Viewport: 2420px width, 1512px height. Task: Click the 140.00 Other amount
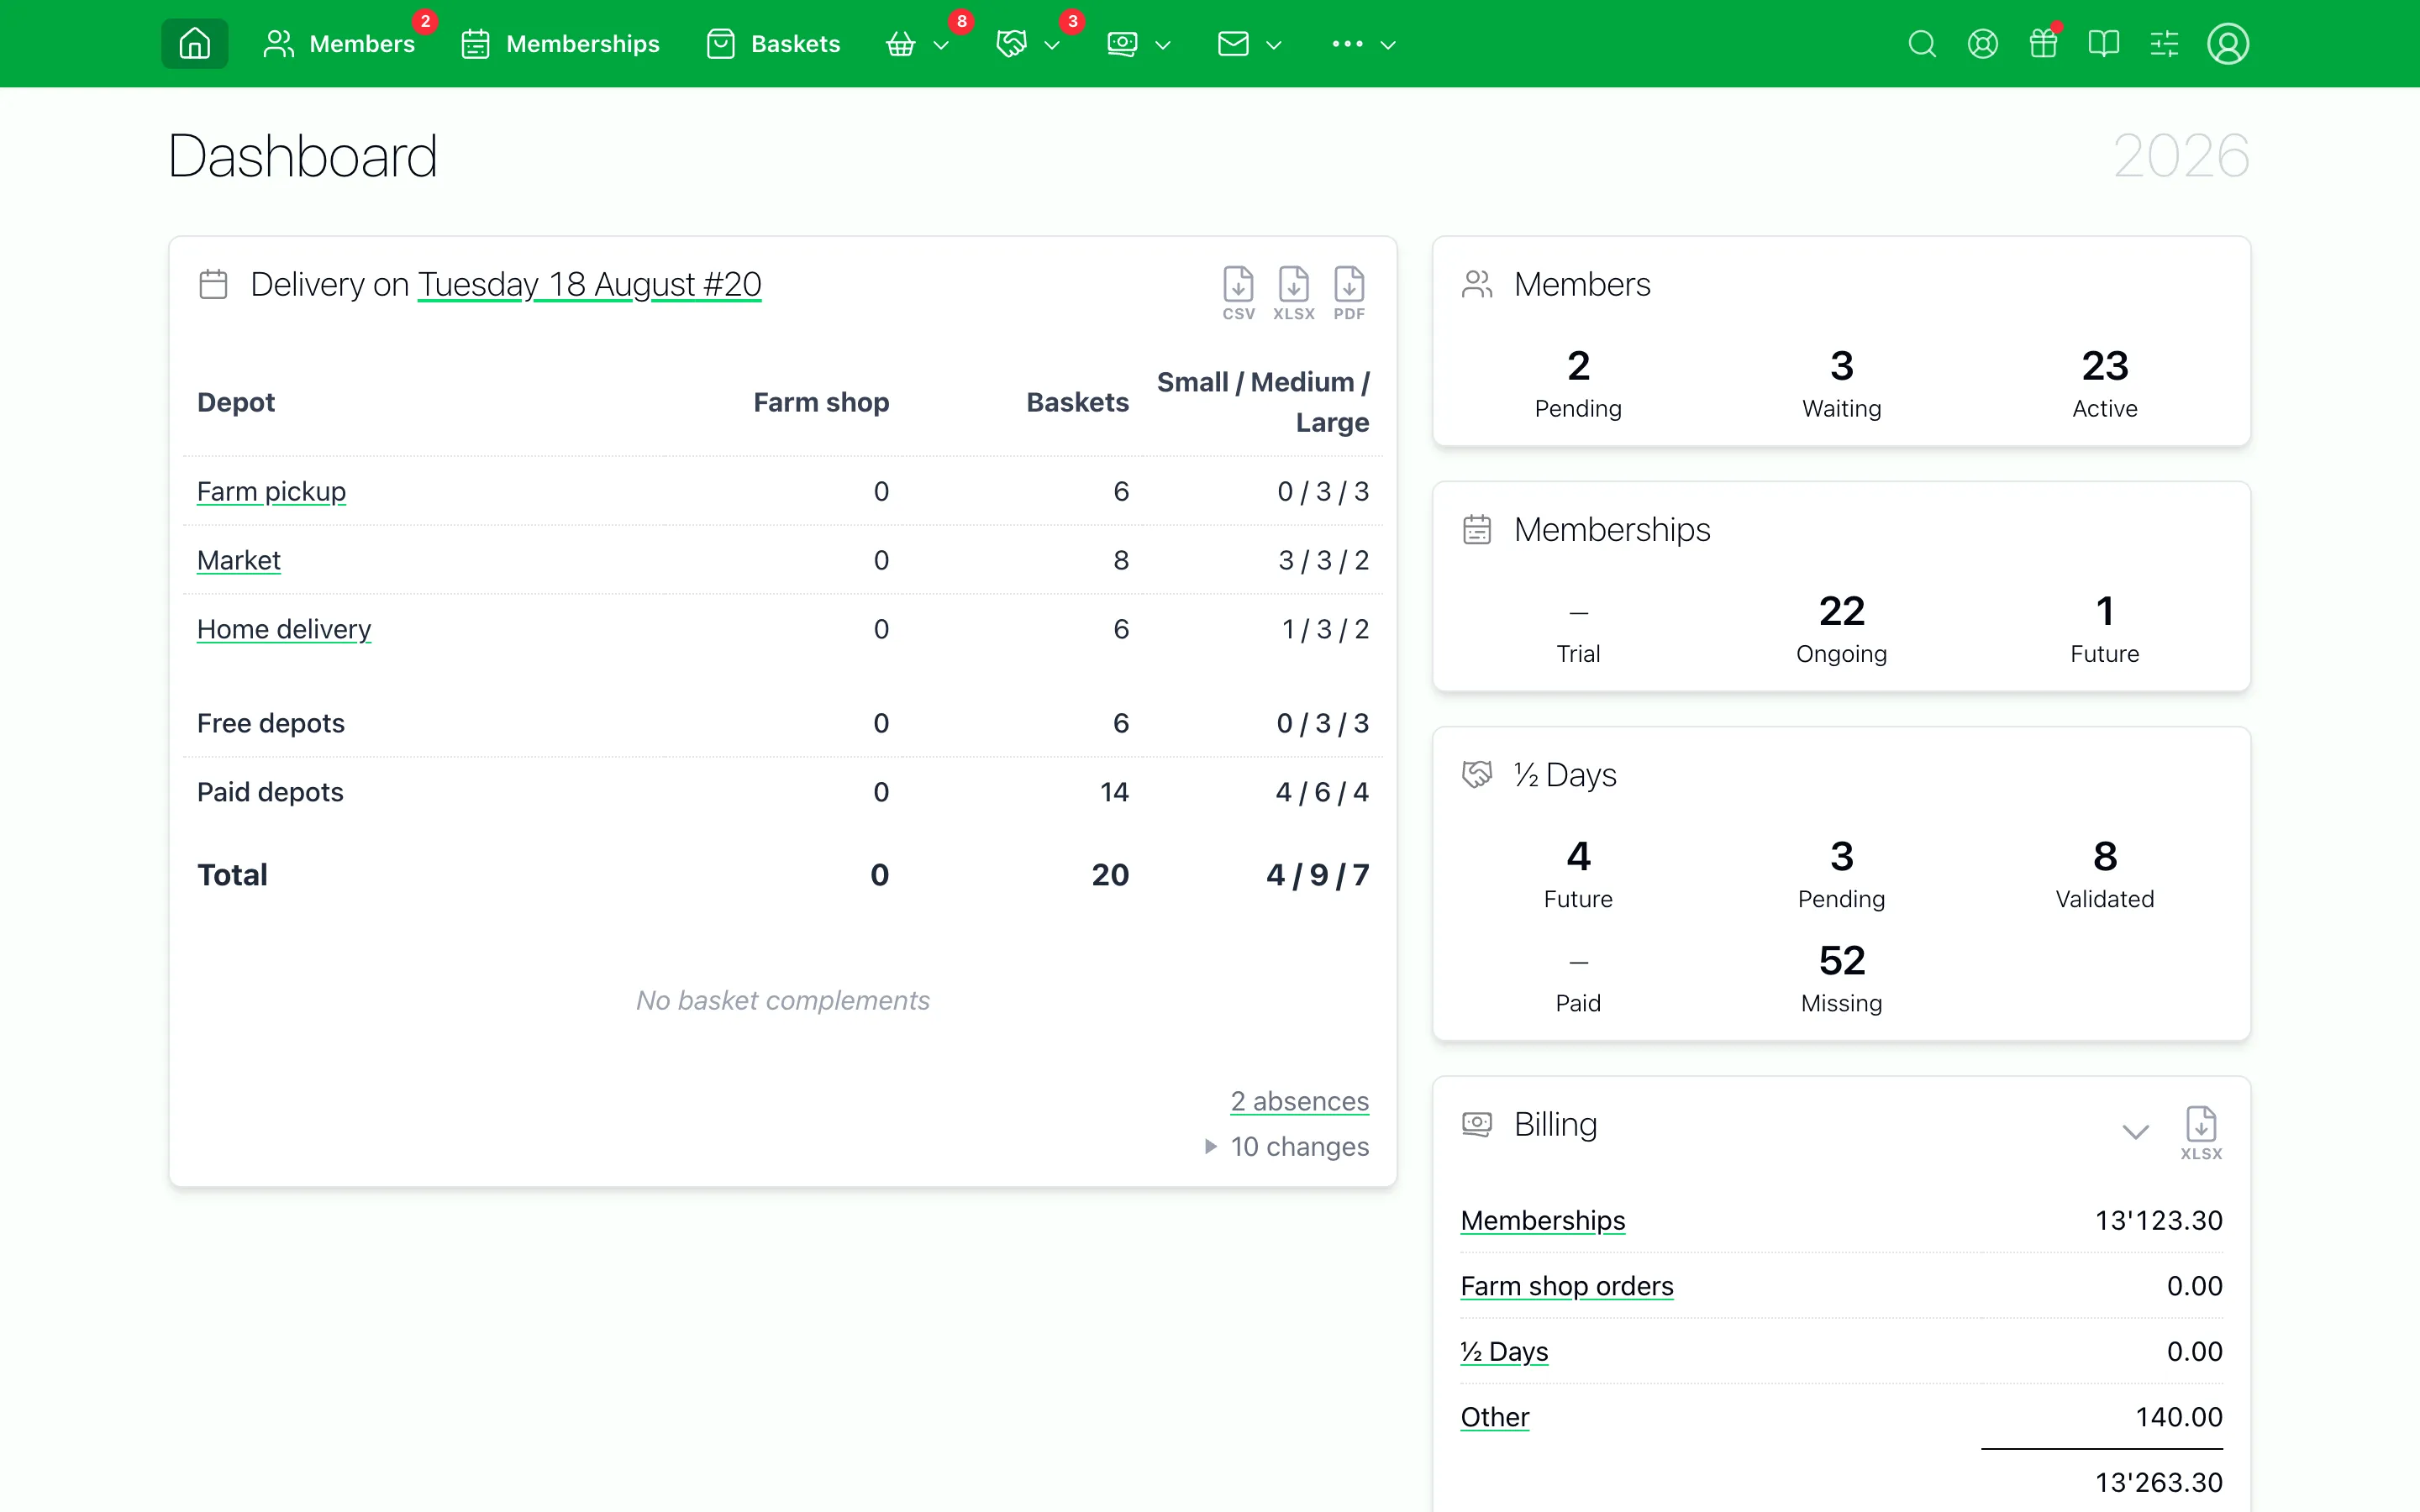pyautogui.click(x=2178, y=1417)
